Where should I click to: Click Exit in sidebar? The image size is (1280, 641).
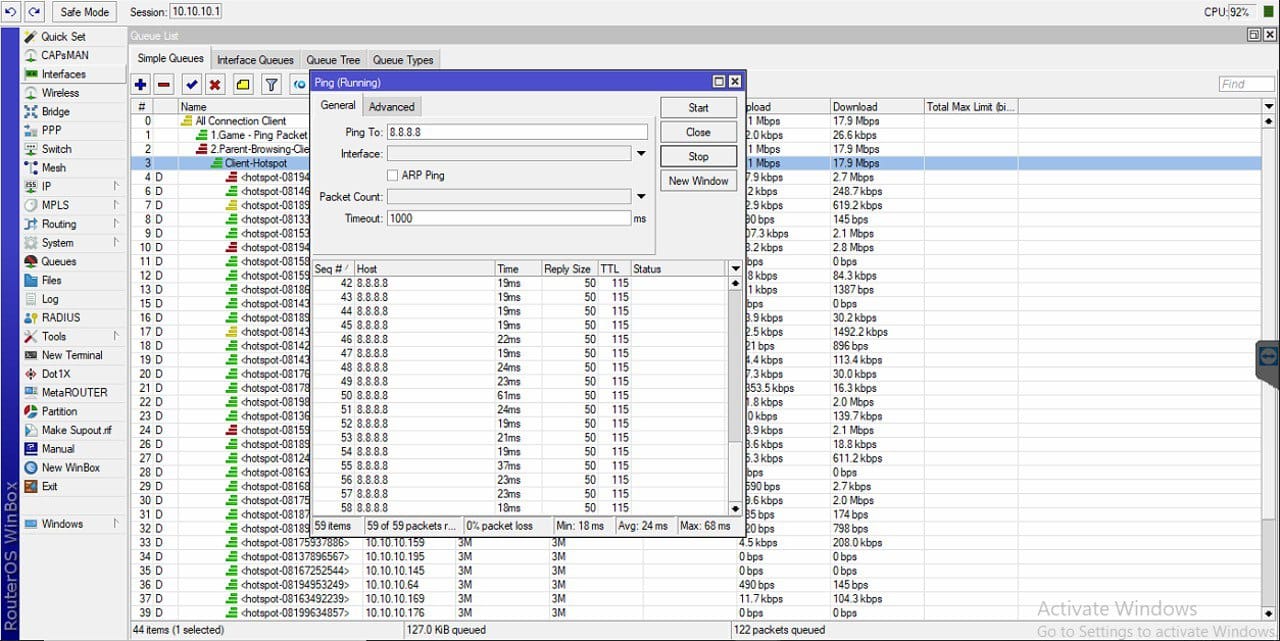click(x=49, y=486)
